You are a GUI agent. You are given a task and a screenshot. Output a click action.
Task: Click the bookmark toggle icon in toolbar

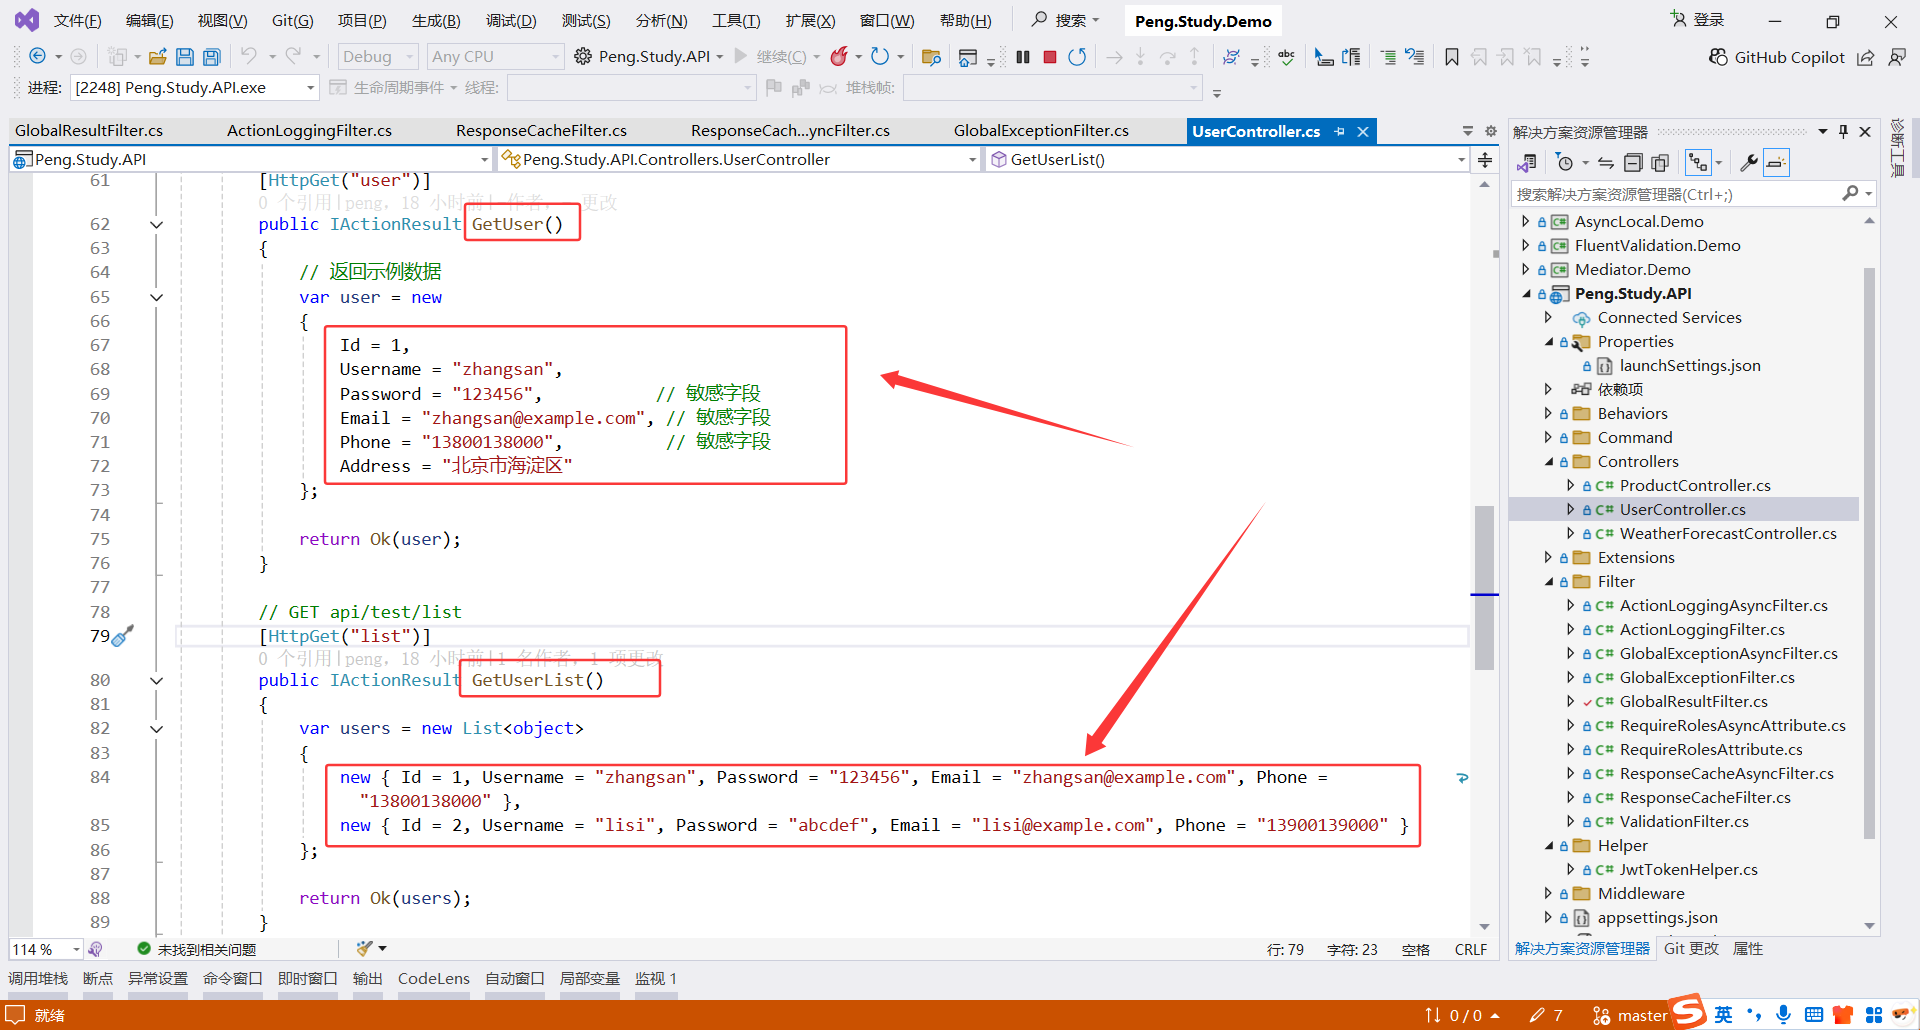1452,57
